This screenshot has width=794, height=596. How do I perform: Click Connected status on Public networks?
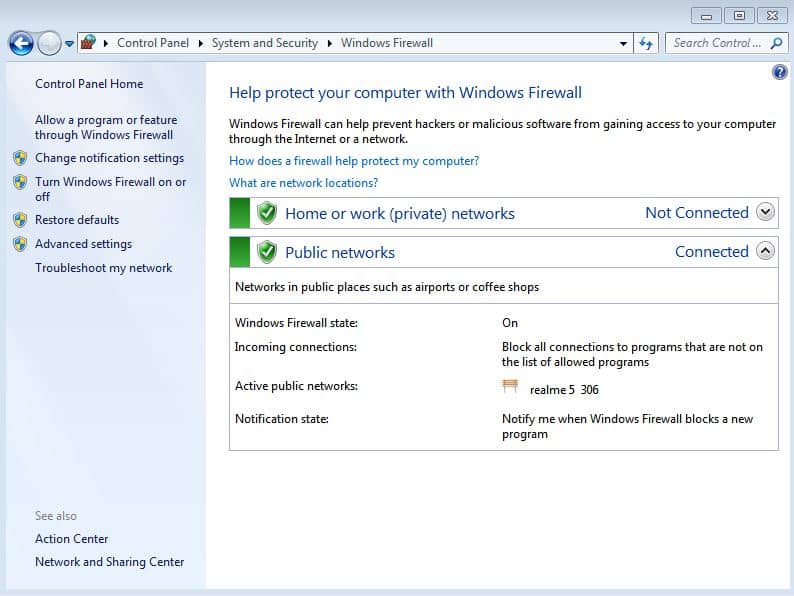pos(711,252)
